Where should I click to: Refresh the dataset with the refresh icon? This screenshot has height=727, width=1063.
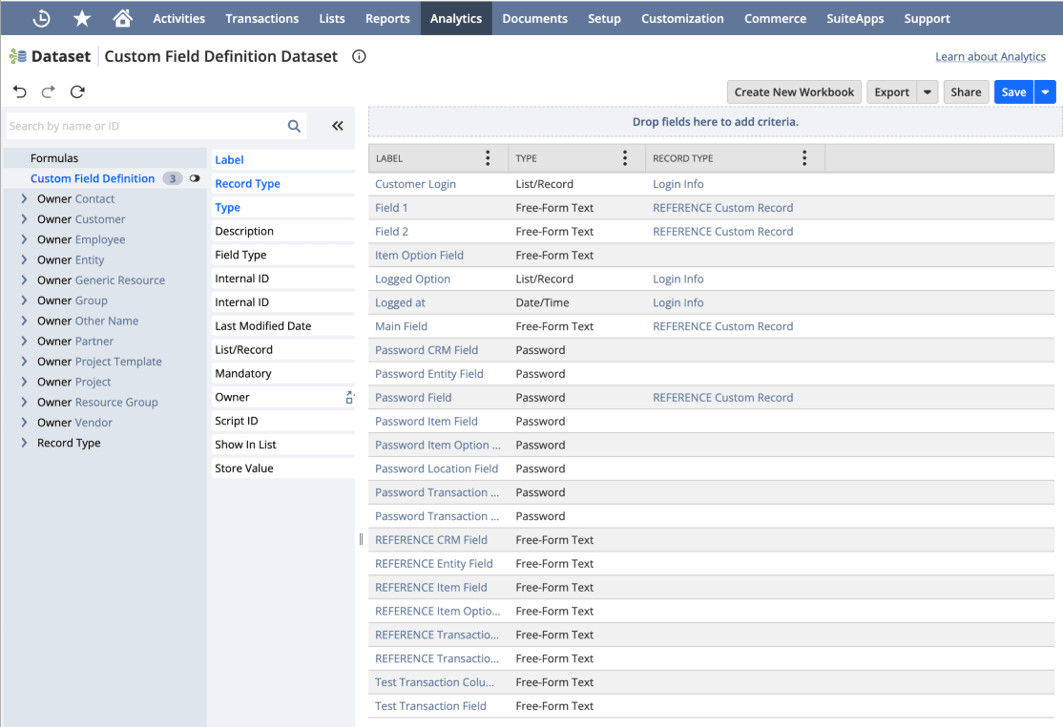coord(77,91)
